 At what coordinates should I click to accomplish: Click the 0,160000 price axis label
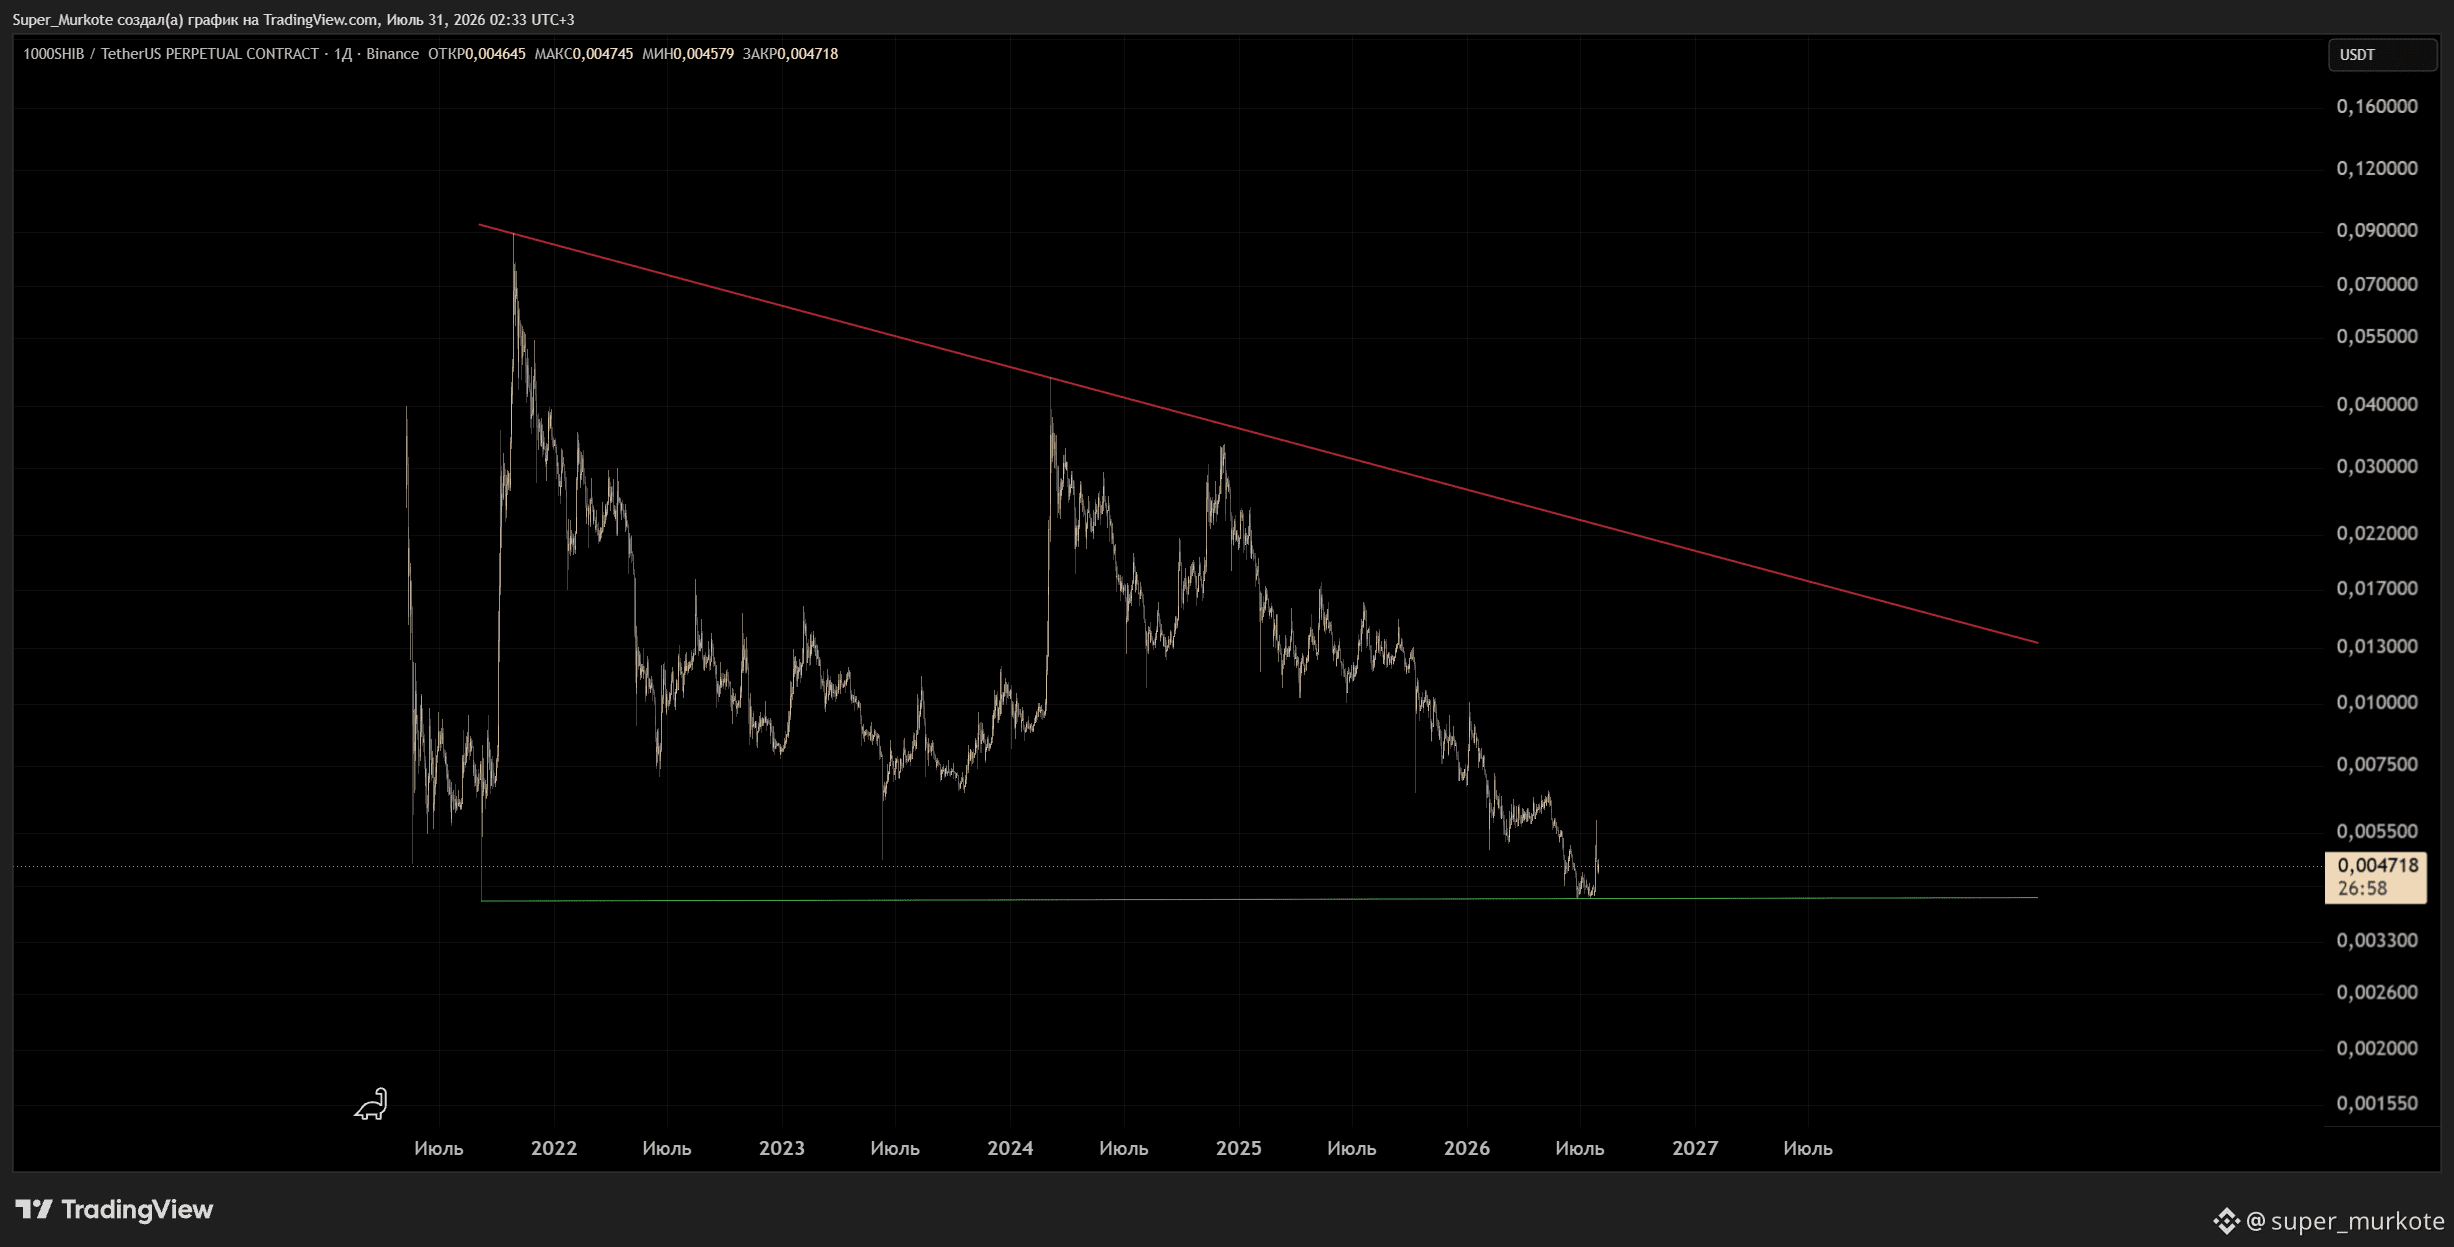(x=2377, y=107)
